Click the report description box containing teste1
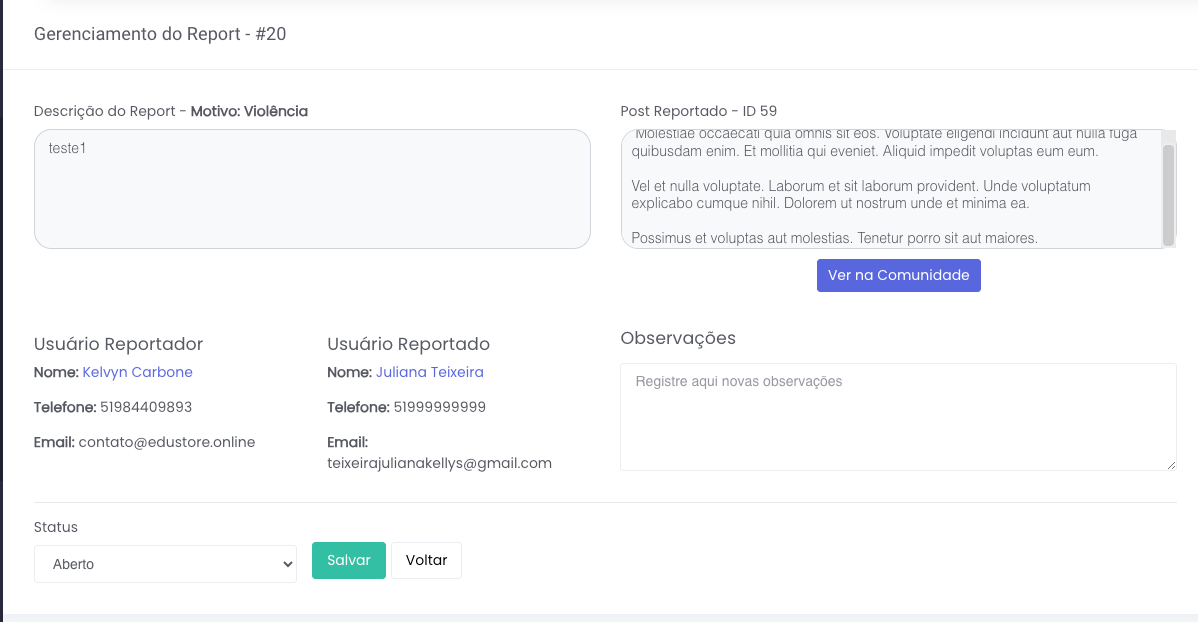The width and height of the screenshot is (1198, 622). coord(312,189)
